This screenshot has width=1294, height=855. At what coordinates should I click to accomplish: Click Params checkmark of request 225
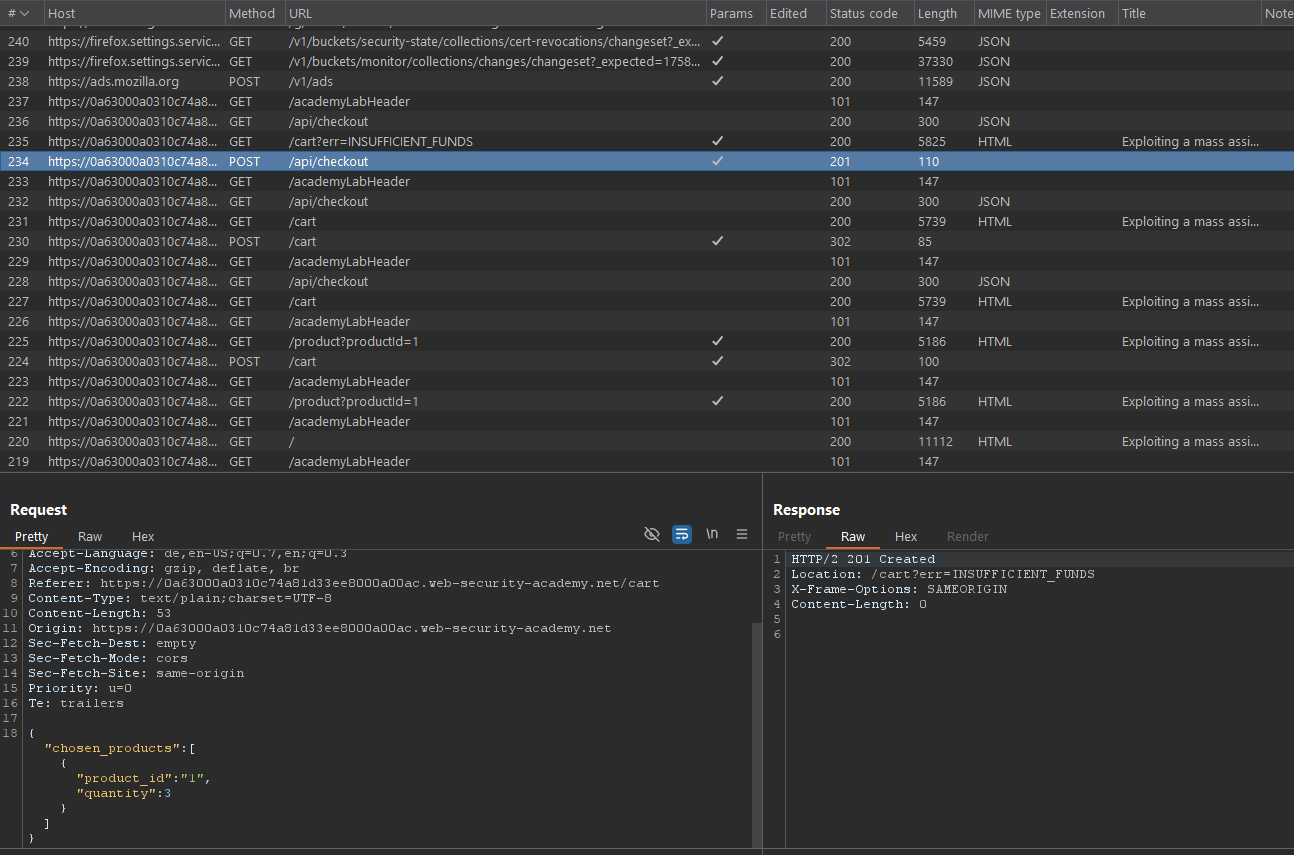717,342
